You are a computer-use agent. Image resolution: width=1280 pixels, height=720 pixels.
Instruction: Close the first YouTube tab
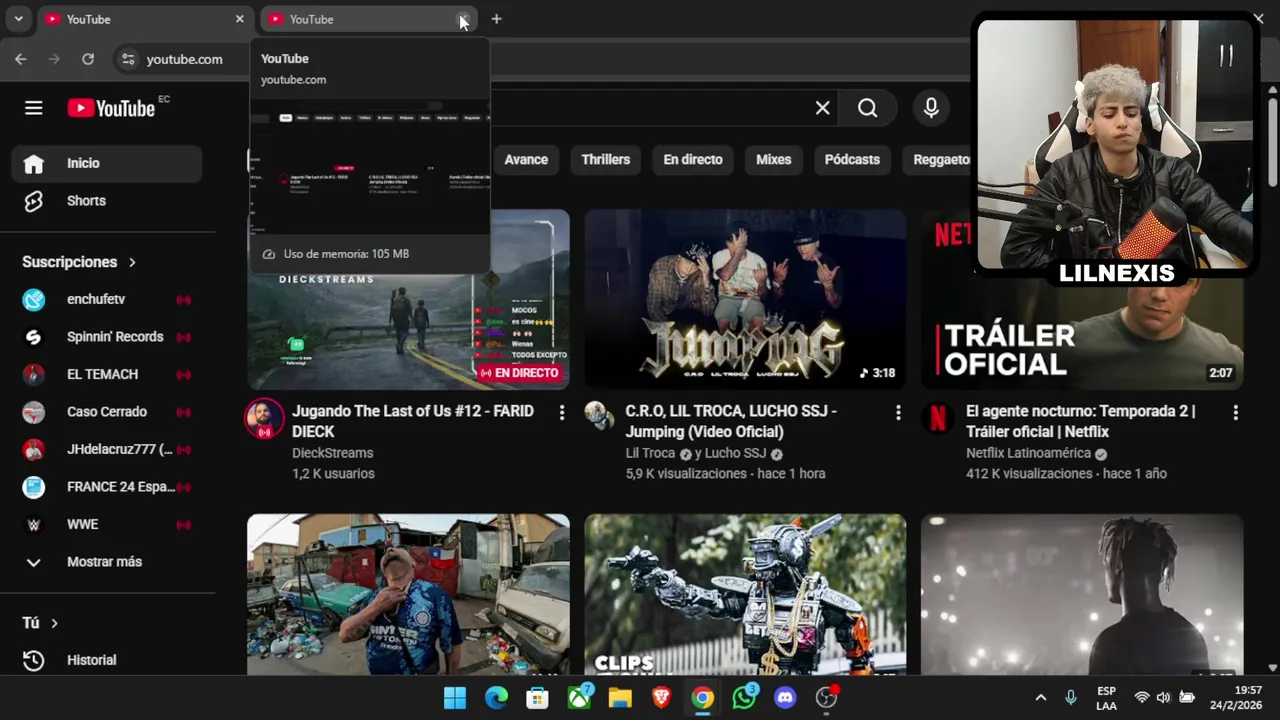(x=239, y=19)
